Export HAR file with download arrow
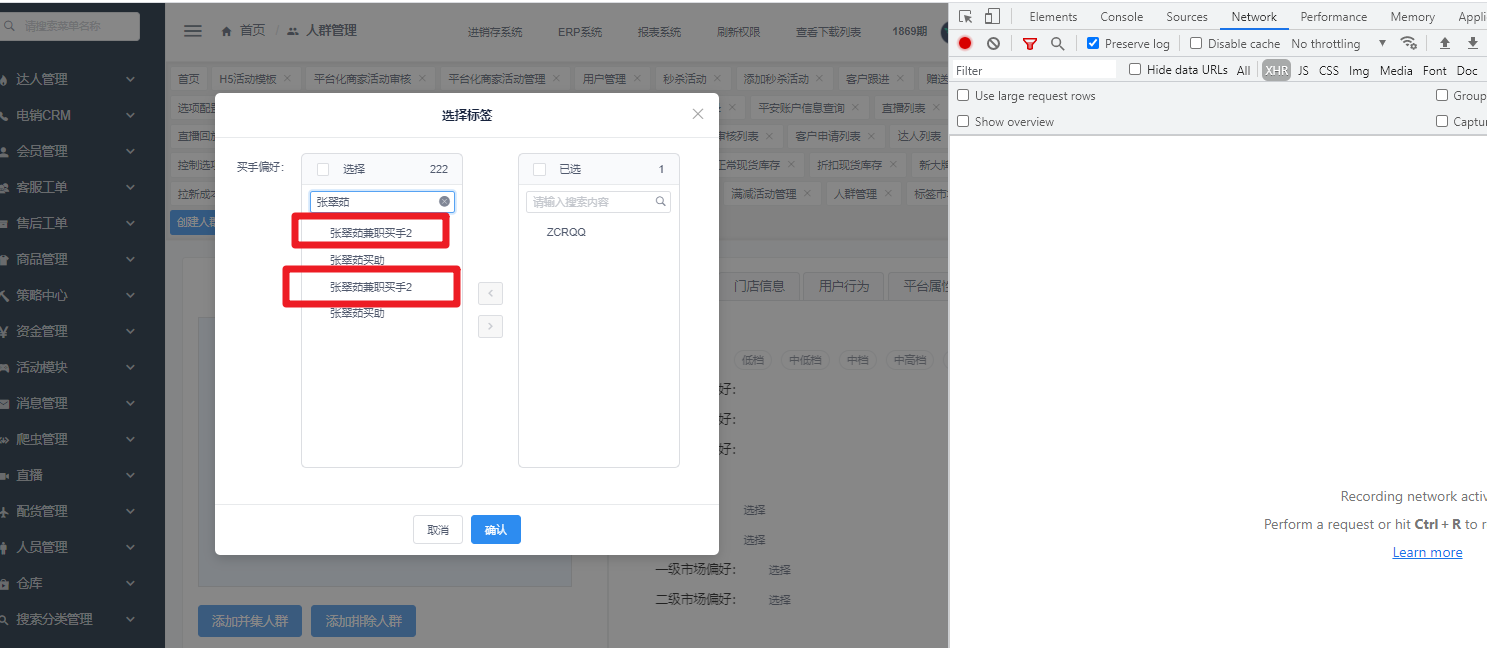This screenshot has width=1487, height=648. pos(1472,43)
